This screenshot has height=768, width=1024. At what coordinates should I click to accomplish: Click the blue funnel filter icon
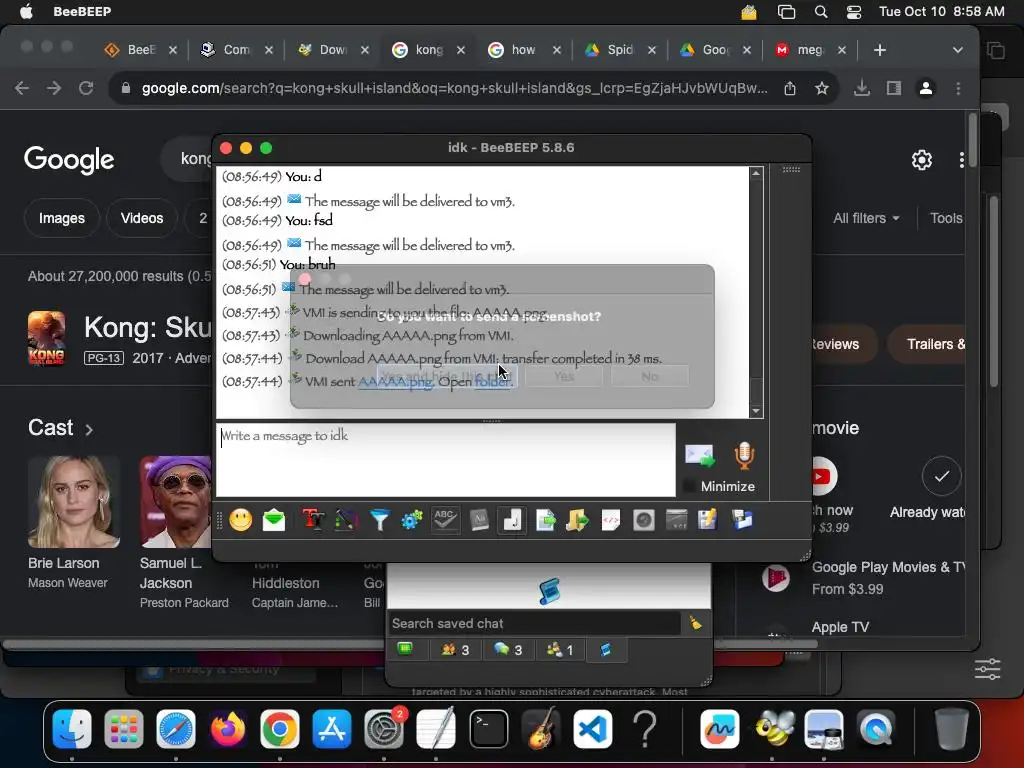pos(379,520)
